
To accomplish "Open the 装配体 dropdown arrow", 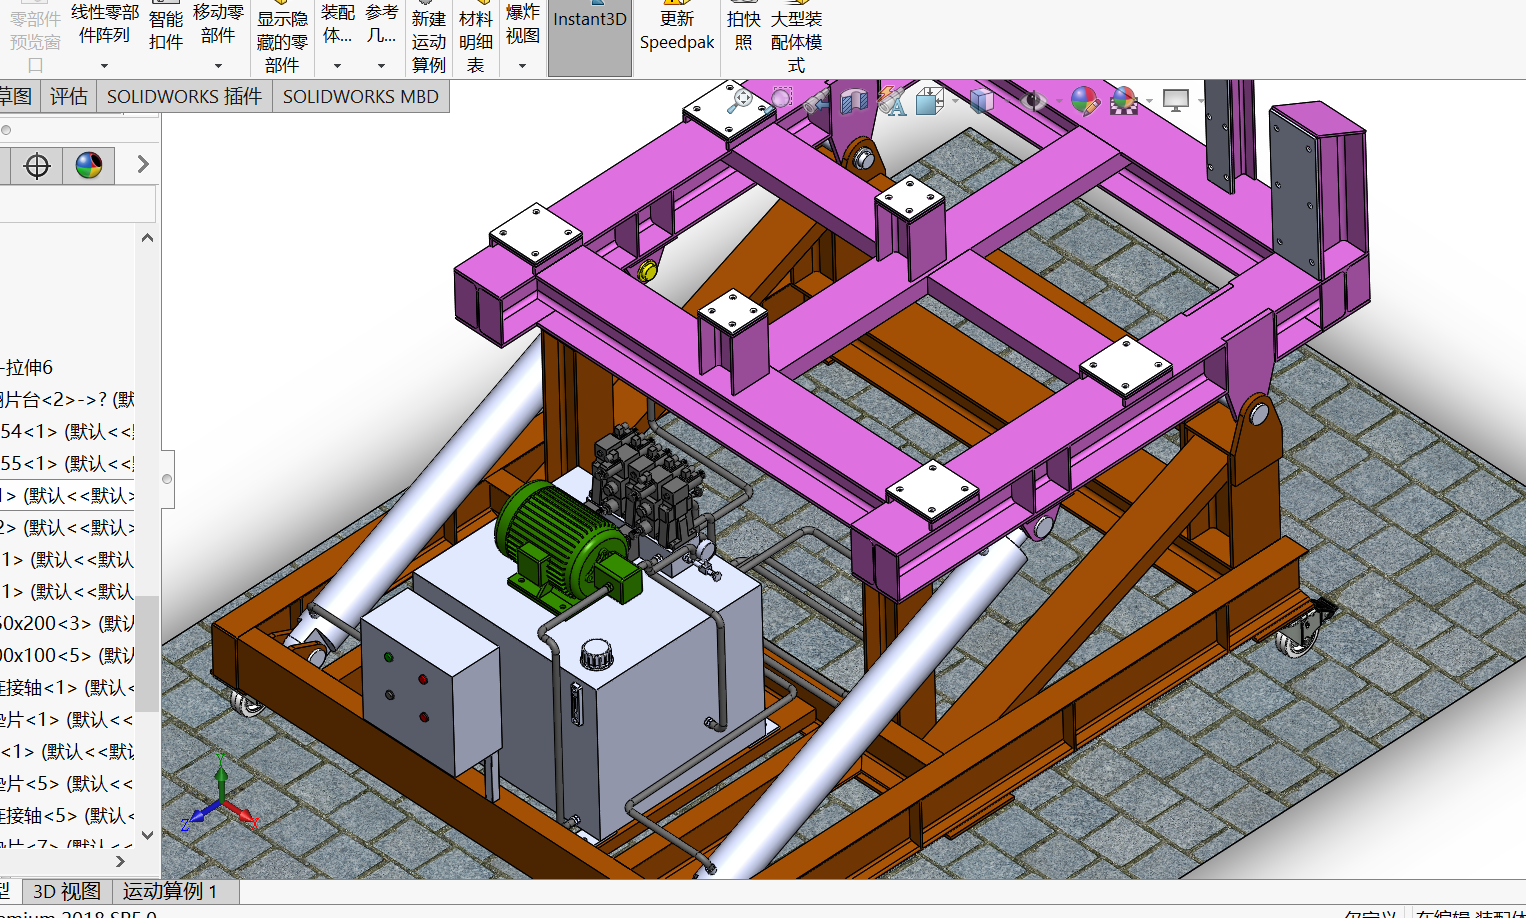I will pyautogui.click(x=337, y=66).
